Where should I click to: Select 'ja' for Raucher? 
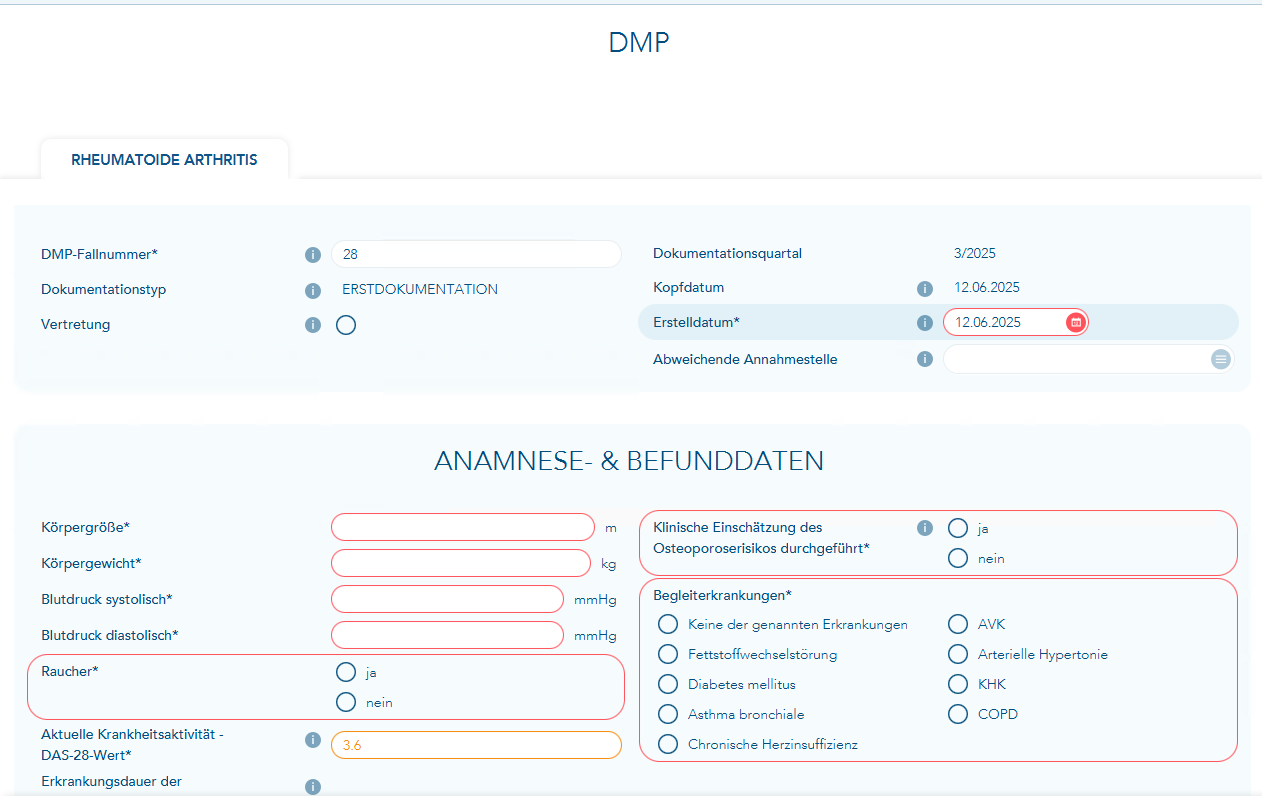(x=346, y=672)
